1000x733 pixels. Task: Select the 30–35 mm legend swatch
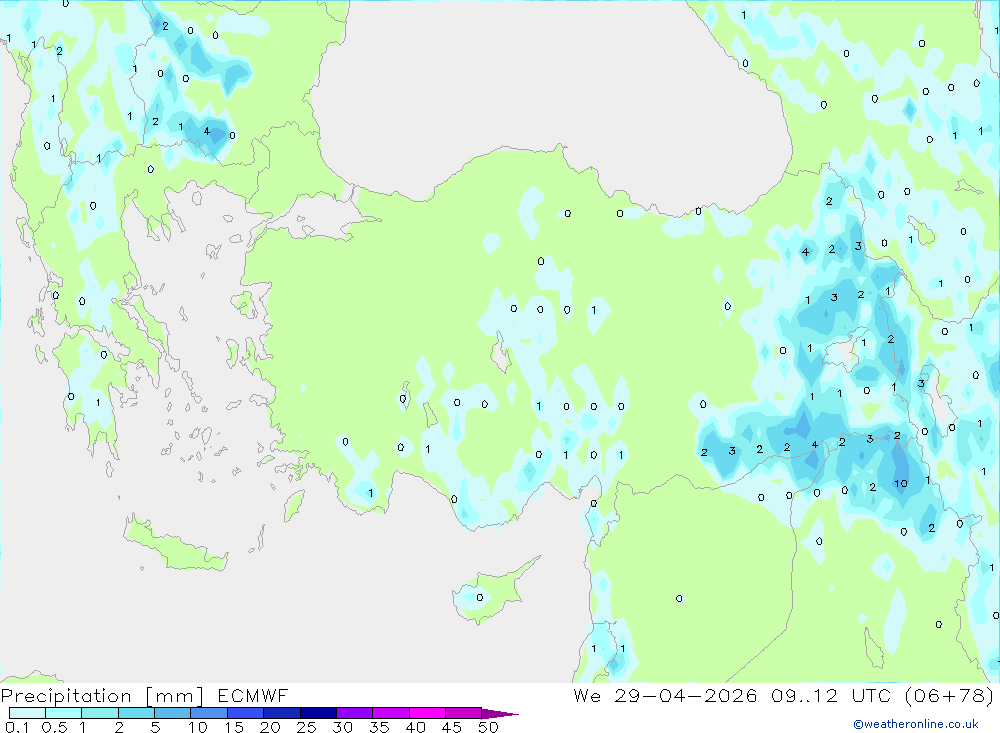(x=354, y=713)
